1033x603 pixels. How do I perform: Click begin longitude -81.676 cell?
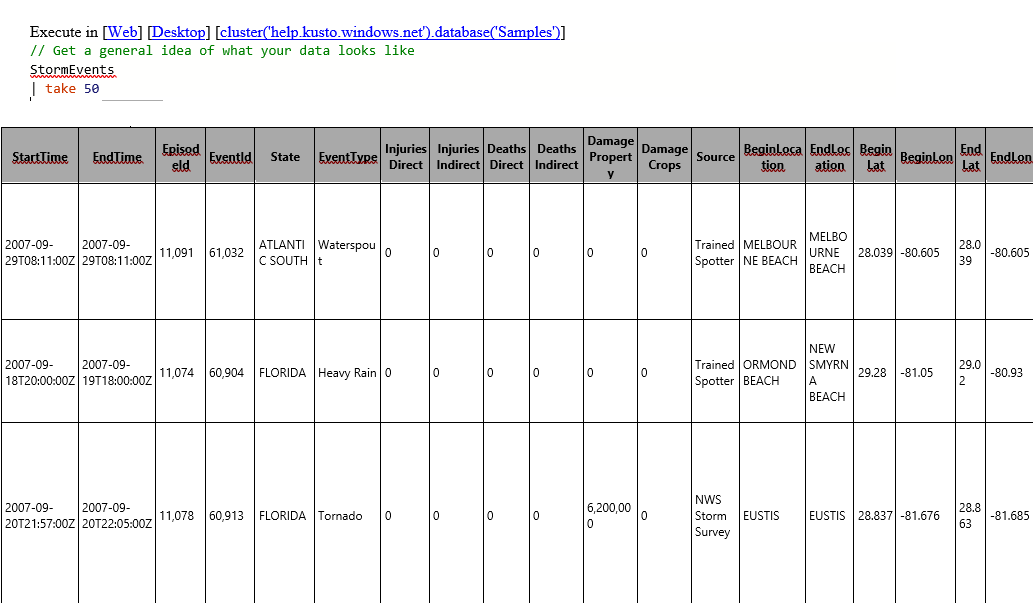pos(926,515)
